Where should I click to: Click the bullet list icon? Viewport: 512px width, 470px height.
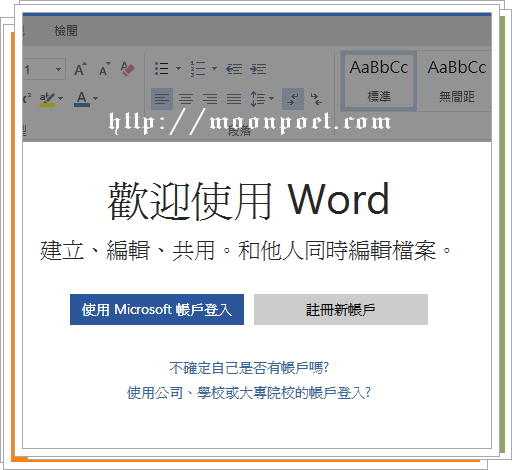pos(162,69)
